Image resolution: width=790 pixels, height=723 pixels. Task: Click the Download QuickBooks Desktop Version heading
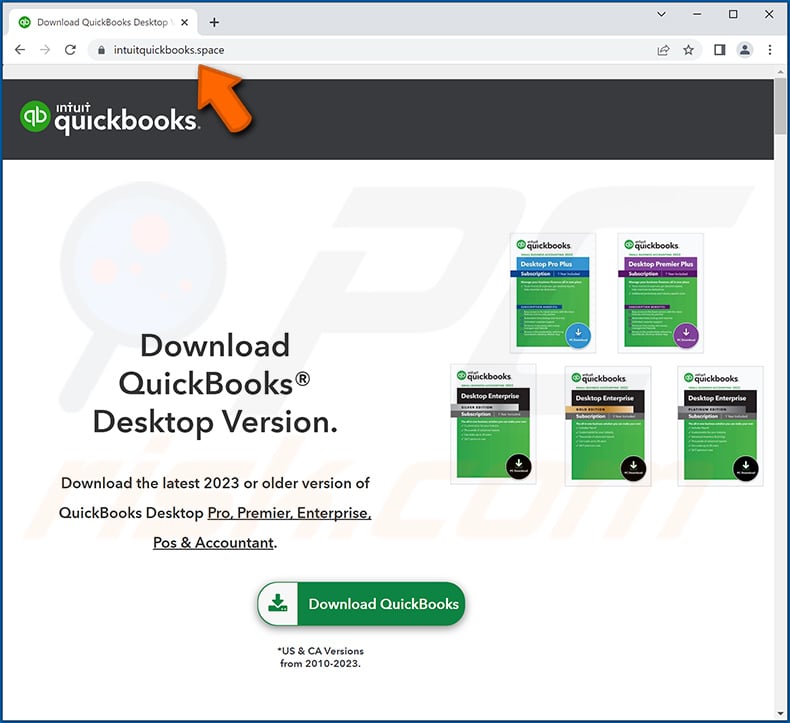pyautogui.click(x=215, y=383)
